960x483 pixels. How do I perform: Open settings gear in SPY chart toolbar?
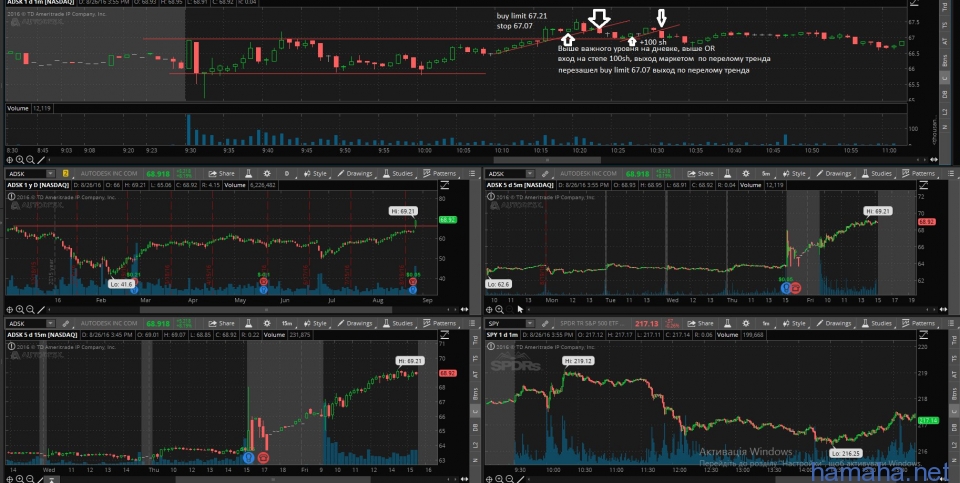(746, 323)
